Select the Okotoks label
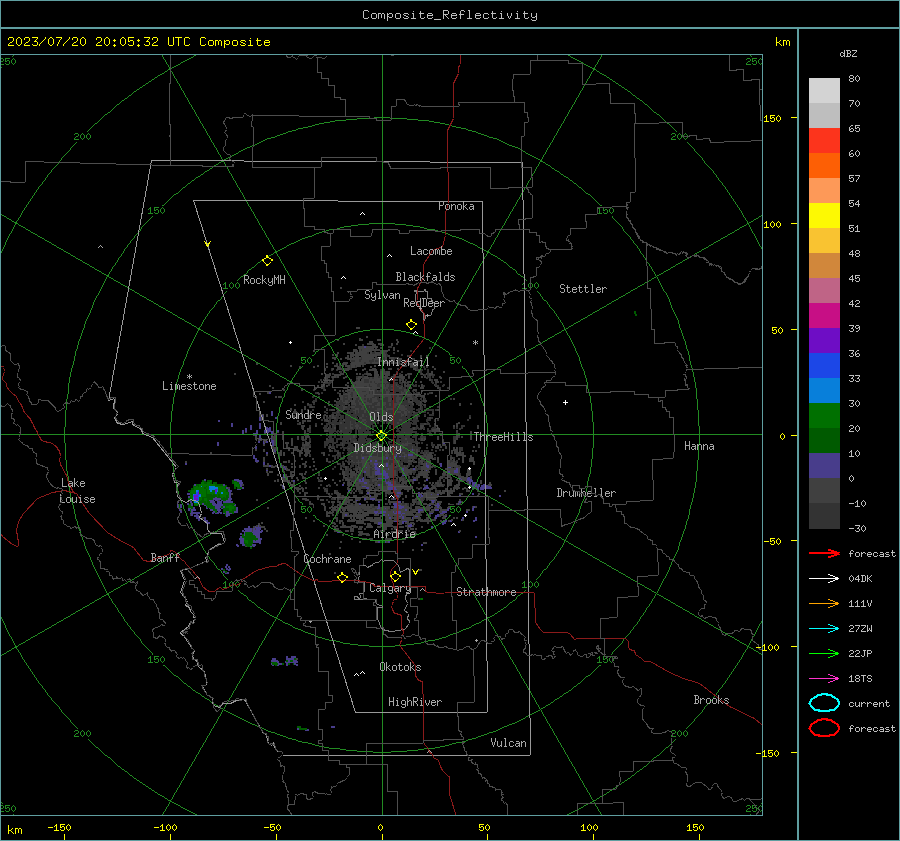 click(400, 667)
